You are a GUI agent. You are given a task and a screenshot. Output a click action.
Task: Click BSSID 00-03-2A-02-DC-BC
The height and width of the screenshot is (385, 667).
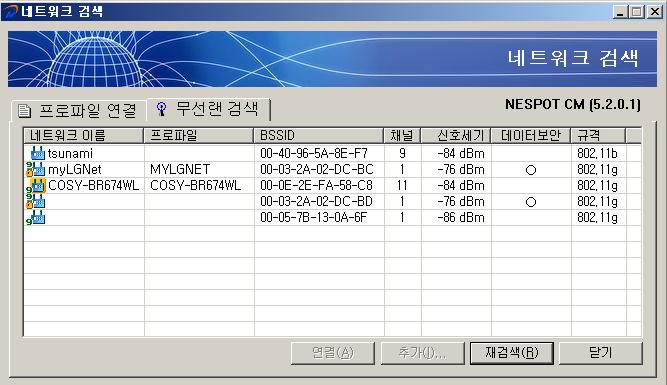click(x=316, y=169)
